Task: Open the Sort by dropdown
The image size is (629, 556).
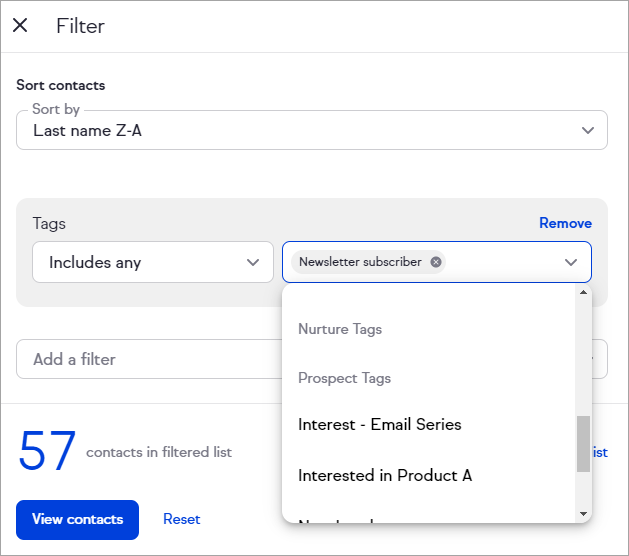Action: (312, 130)
